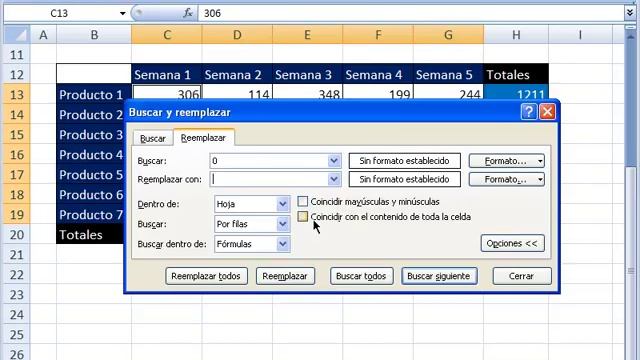
Task: Click the Reemplazar button at dialog bottom
Action: (x=285, y=276)
